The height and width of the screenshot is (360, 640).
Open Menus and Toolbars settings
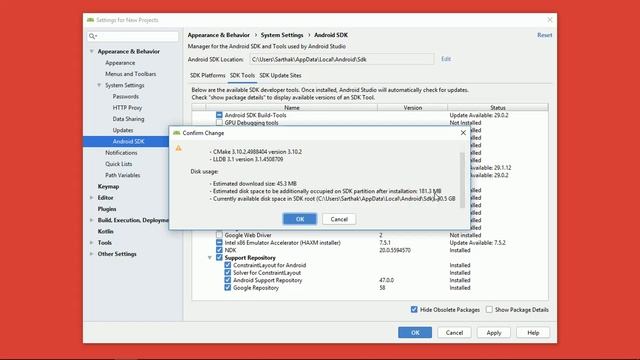pyautogui.click(x=131, y=74)
